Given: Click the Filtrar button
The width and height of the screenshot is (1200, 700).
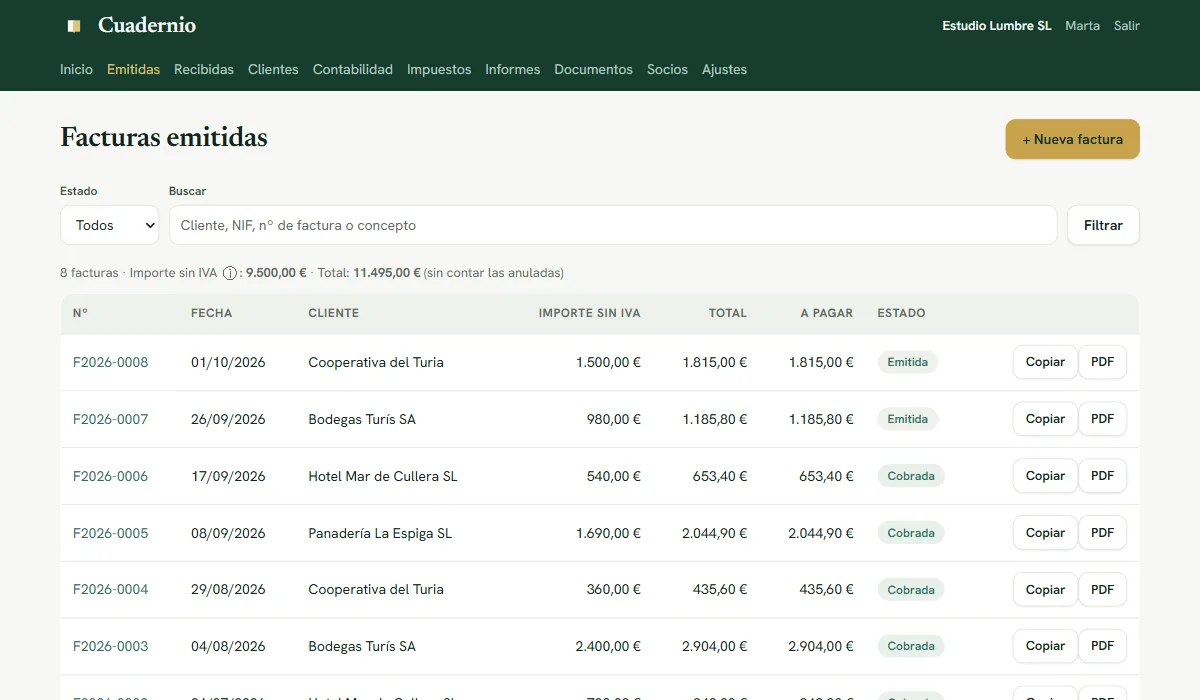Looking at the screenshot, I should pyautogui.click(x=1103, y=225).
